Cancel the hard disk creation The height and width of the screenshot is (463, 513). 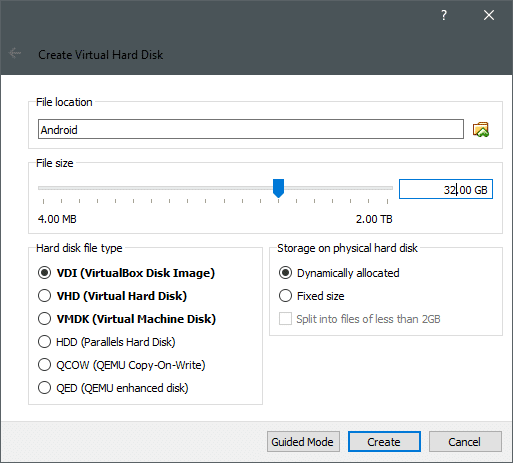click(465, 442)
